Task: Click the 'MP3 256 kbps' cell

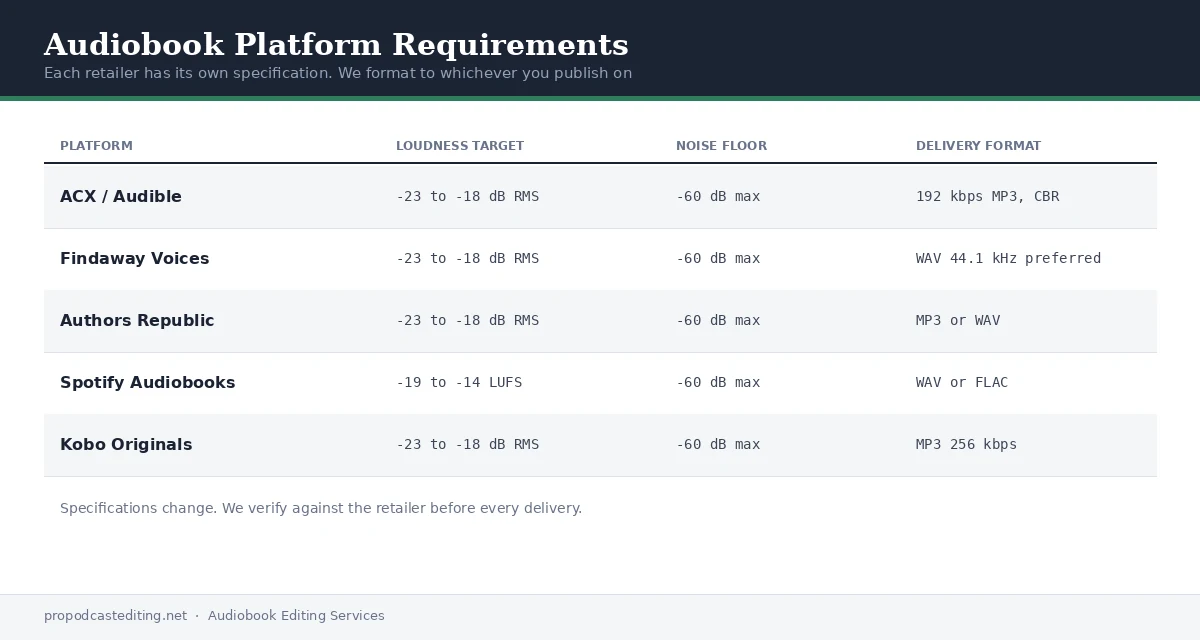Action: point(966,445)
